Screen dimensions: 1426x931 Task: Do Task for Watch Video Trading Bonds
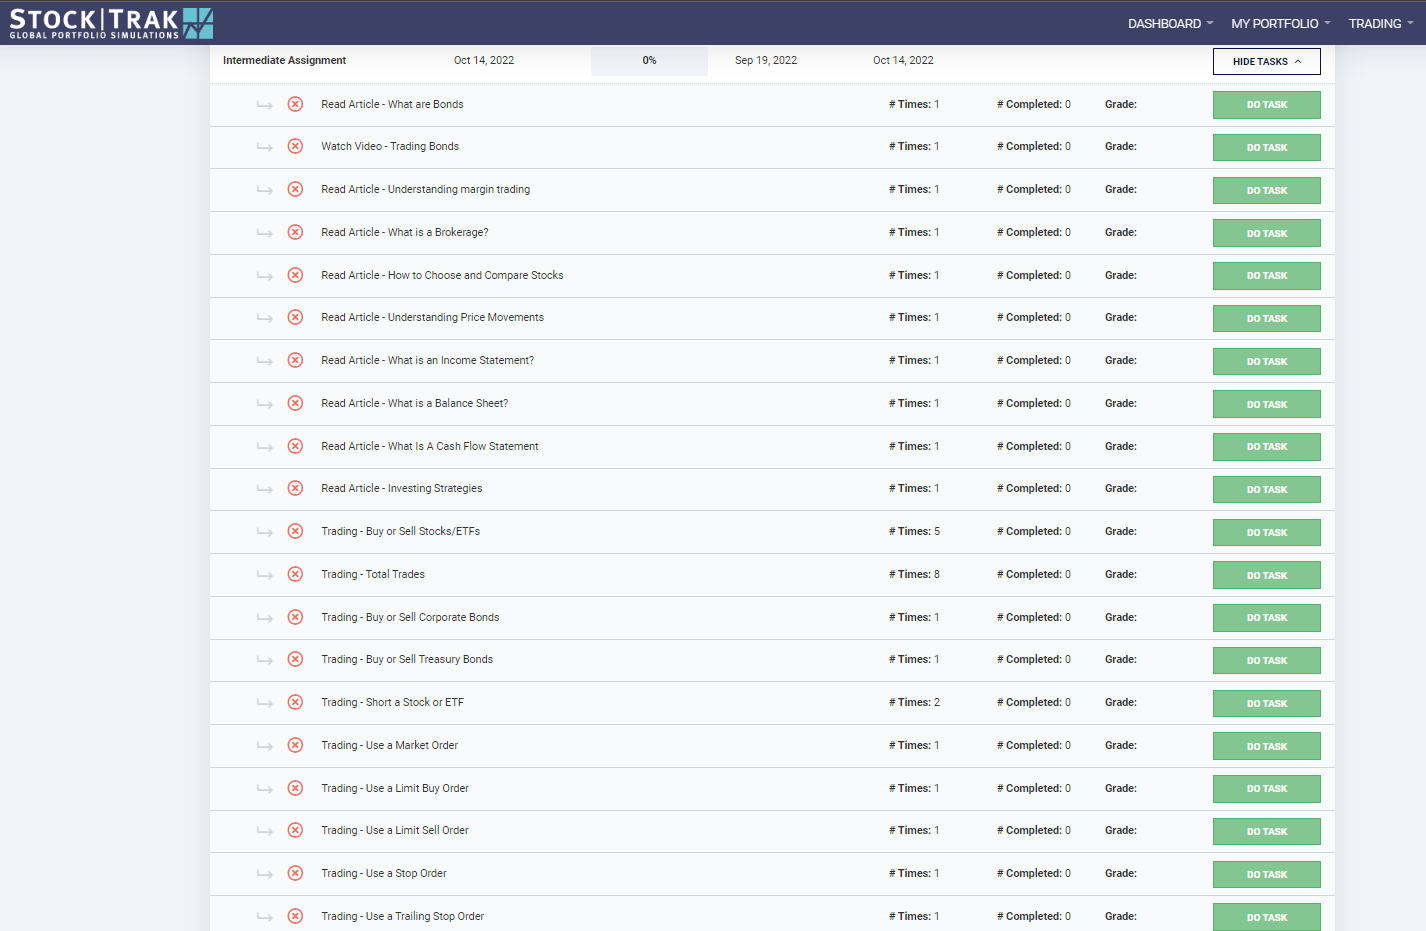click(x=1267, y=148)
